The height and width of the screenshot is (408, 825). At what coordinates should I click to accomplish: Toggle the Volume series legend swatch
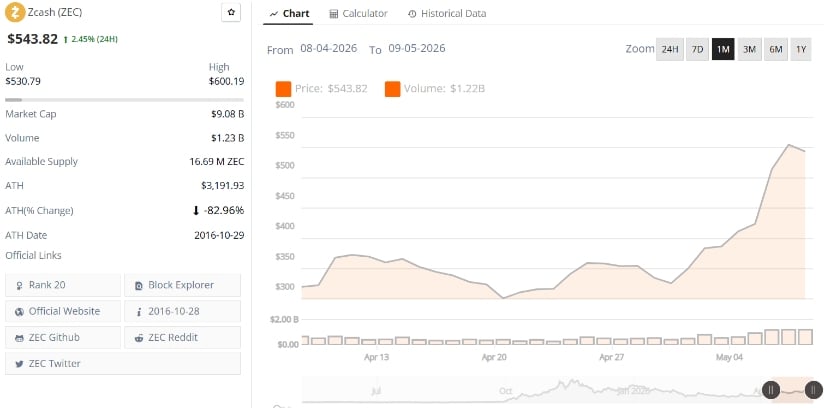click(x=393, y=89)
